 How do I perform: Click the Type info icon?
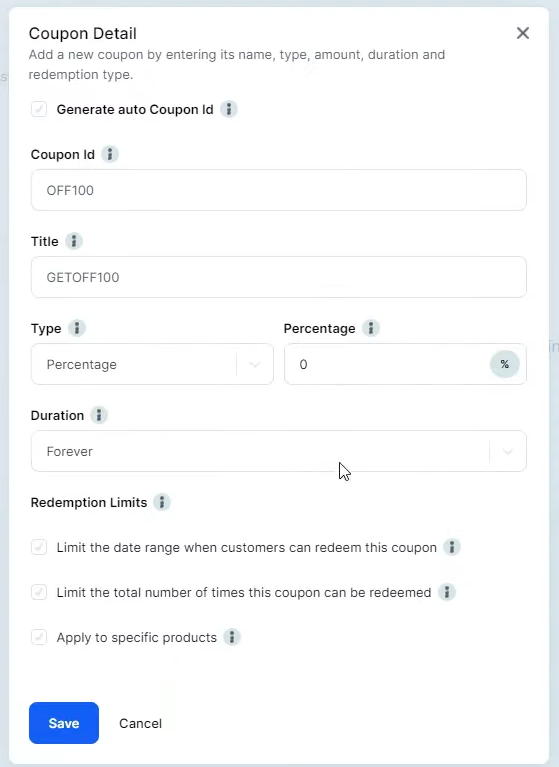(x=76, y=328)
